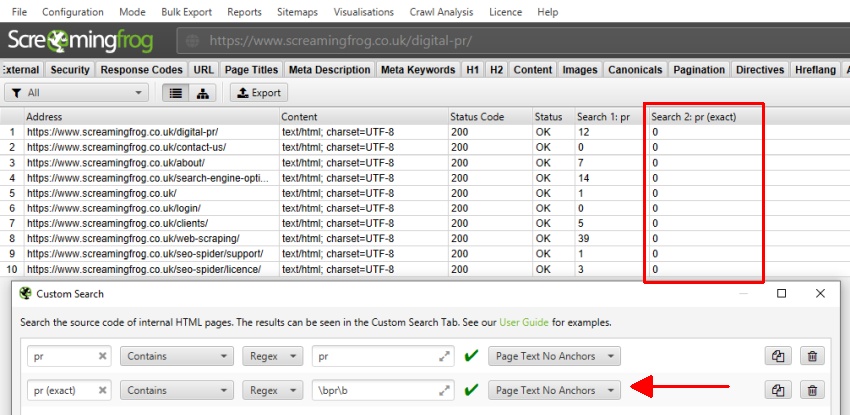Open the Bulk Export menu
This screenshot has width=850, height=415.
click(x=186, y=12)
